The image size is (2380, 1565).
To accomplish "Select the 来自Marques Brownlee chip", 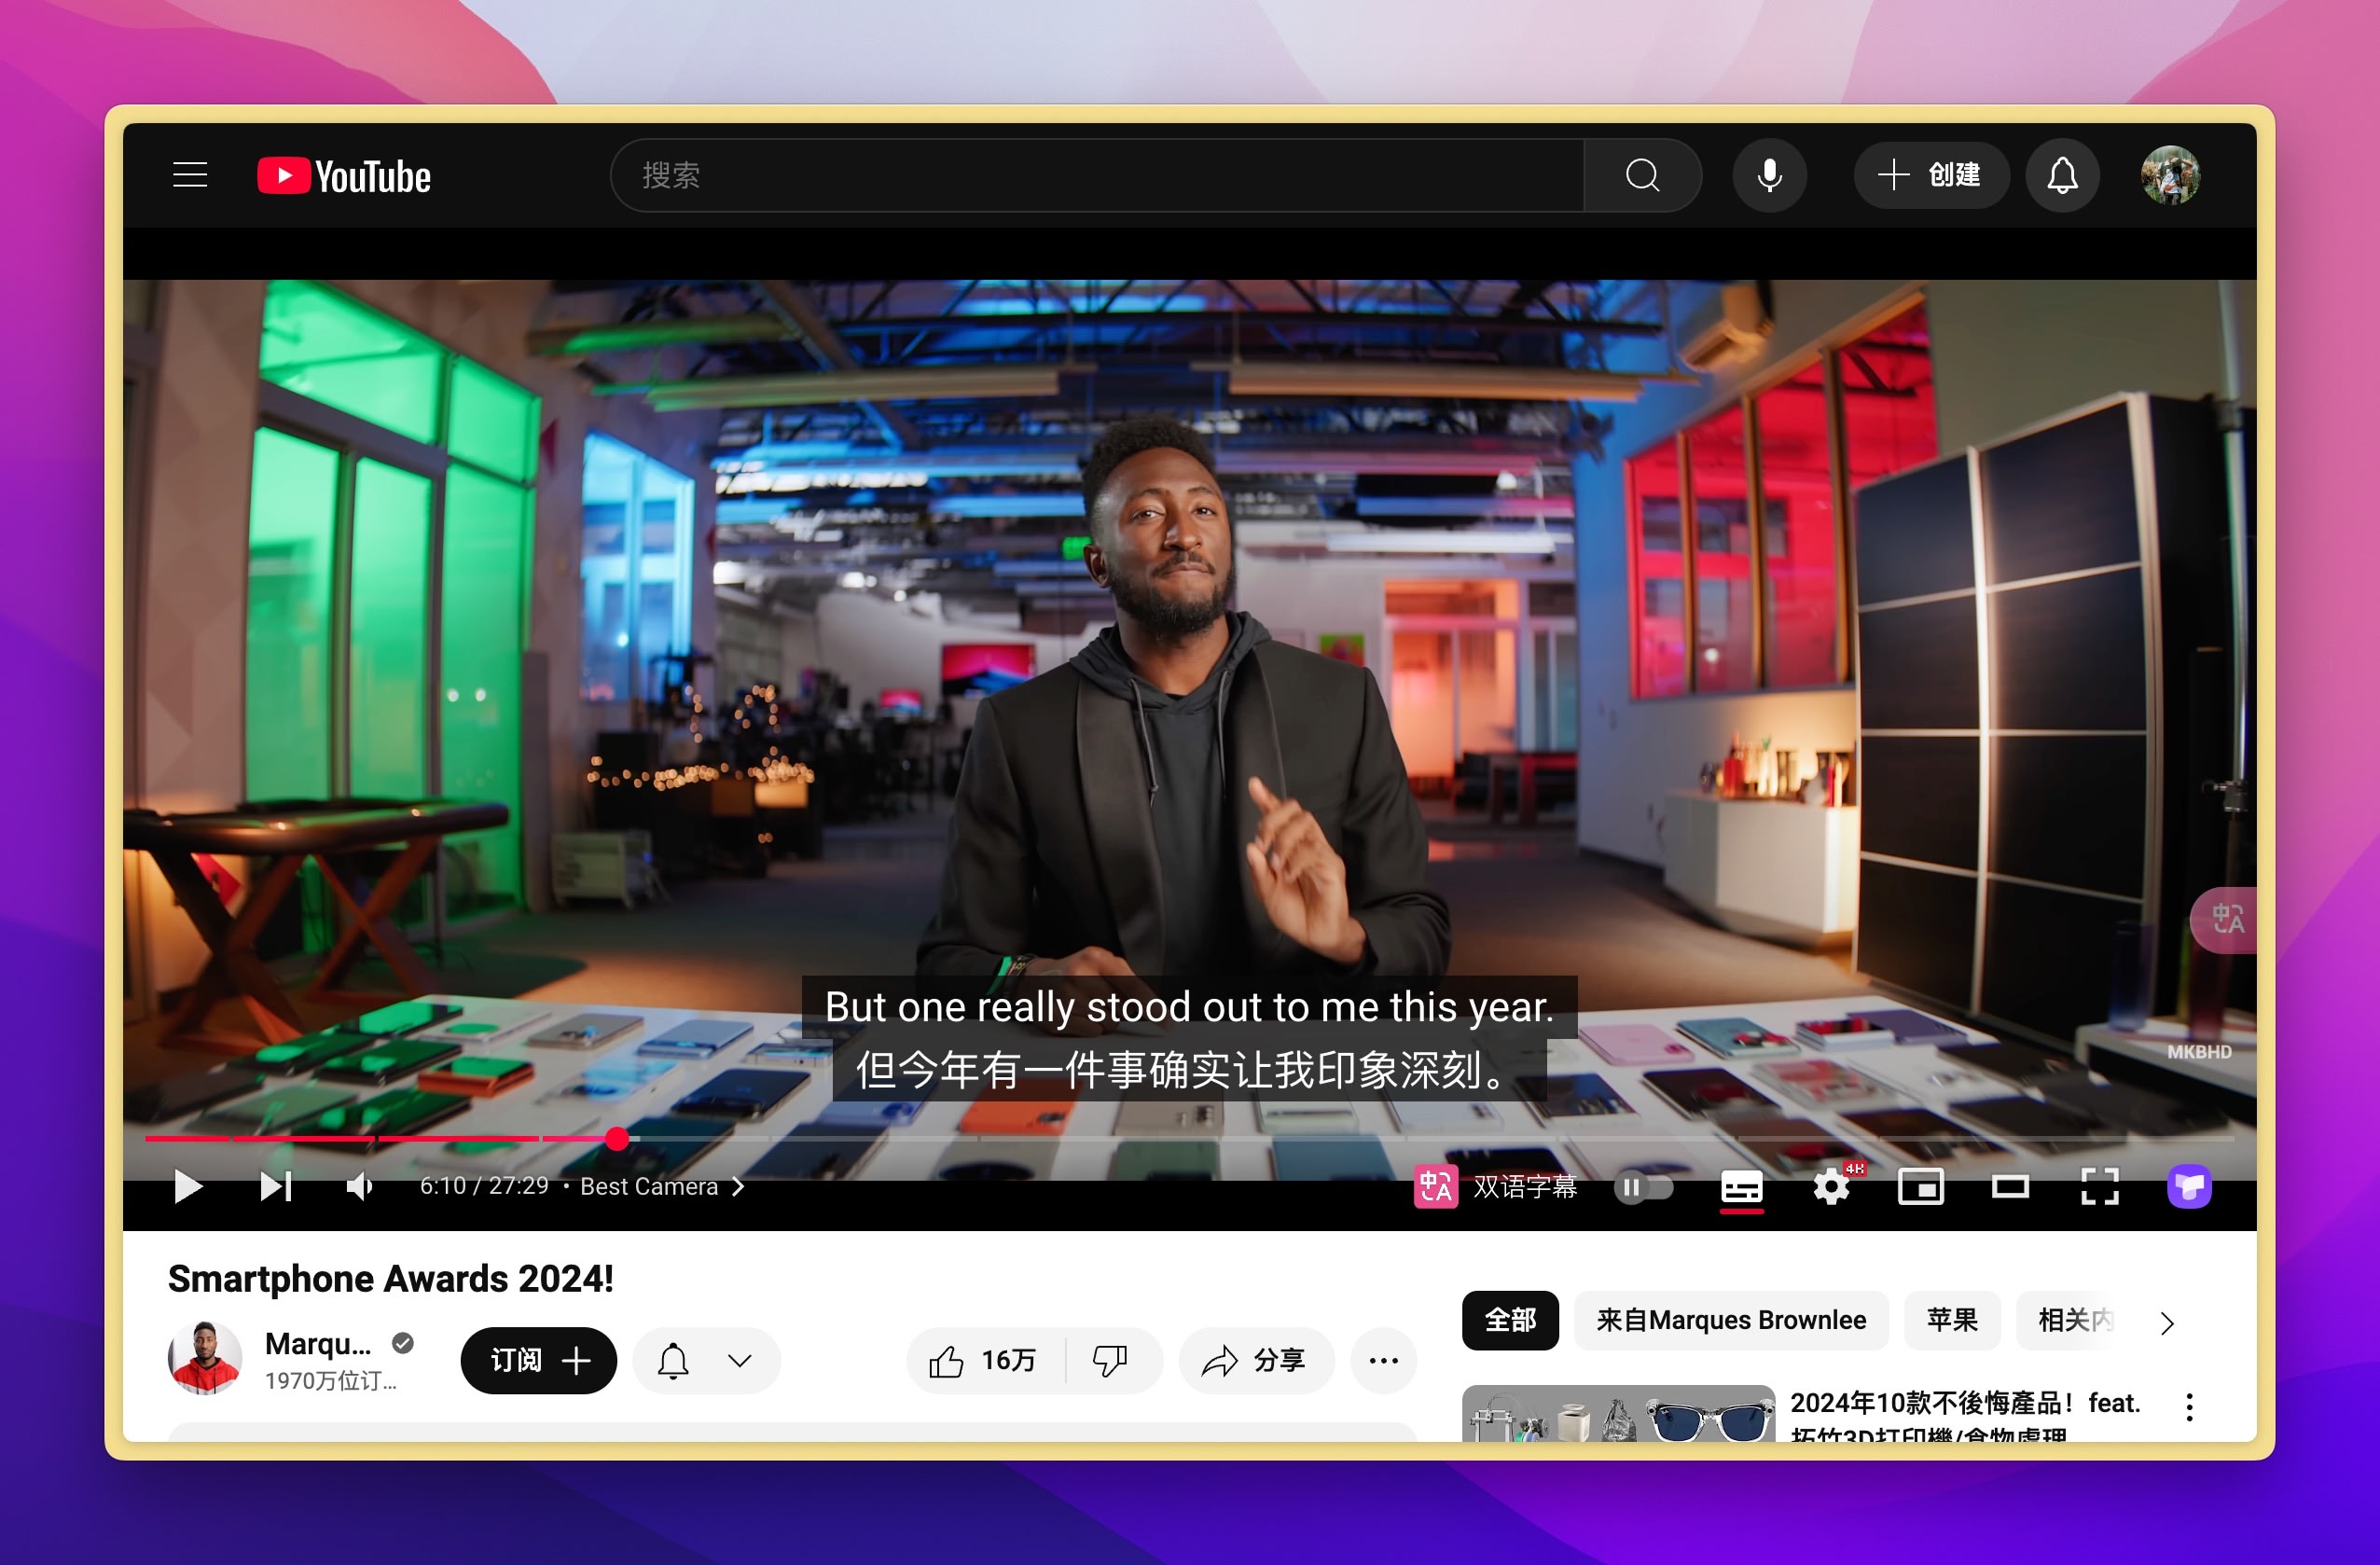I will coord(1731,1320).
